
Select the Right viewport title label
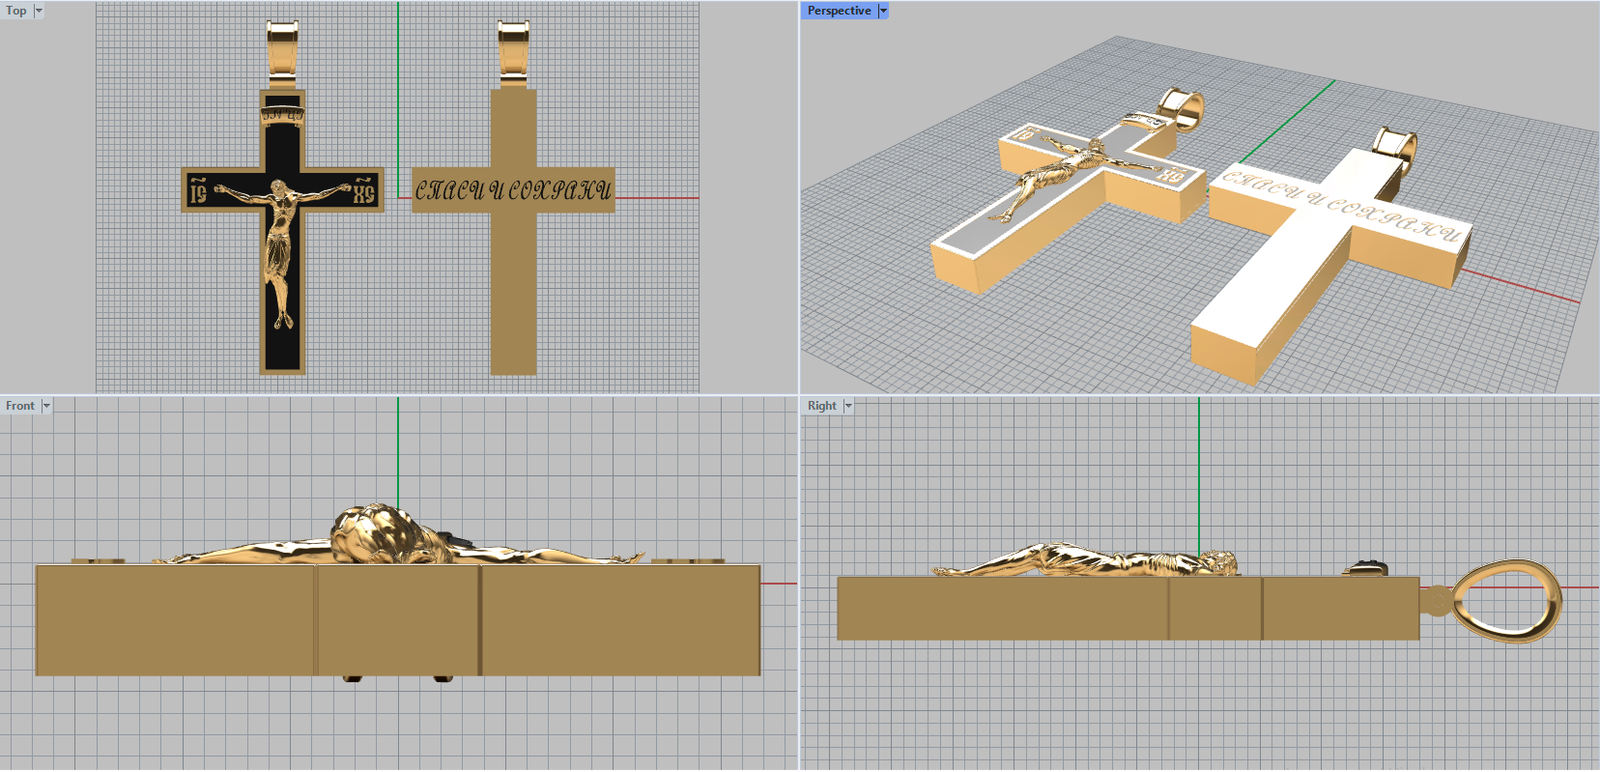tap(821, 406)
